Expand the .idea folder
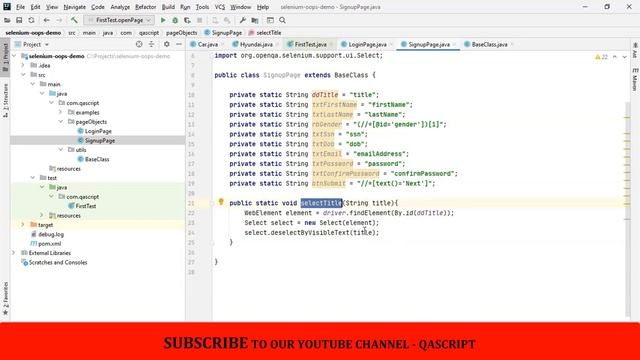 click(x=23, y=65)
